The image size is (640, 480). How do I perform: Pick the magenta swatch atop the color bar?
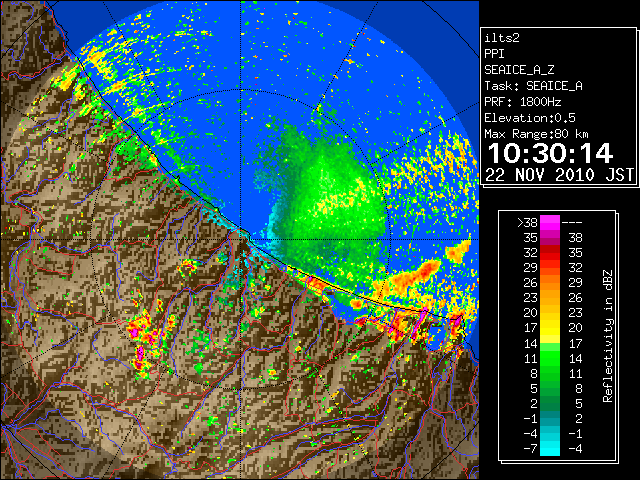(550, 223)
